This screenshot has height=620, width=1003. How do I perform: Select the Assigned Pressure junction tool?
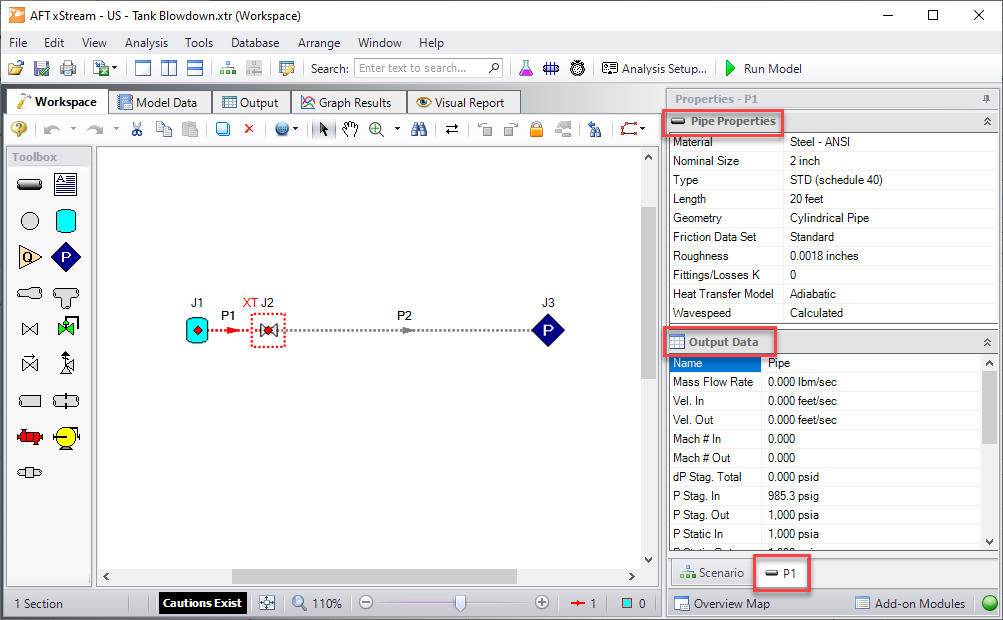point(66,257)
